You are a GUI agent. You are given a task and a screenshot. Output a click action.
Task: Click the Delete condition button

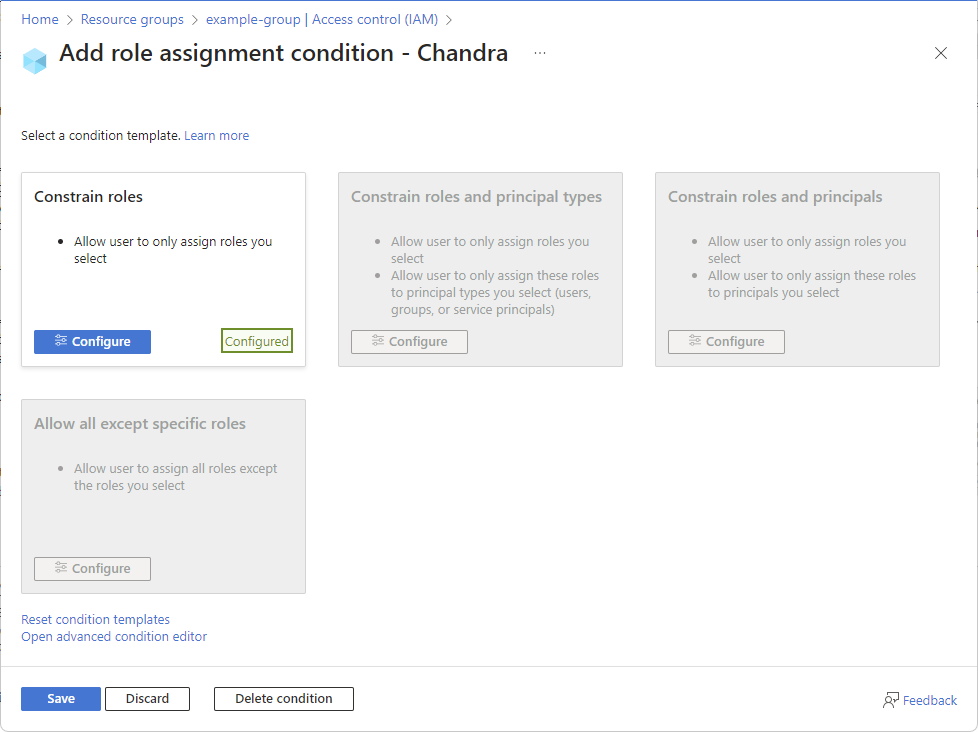pos(284,699)
